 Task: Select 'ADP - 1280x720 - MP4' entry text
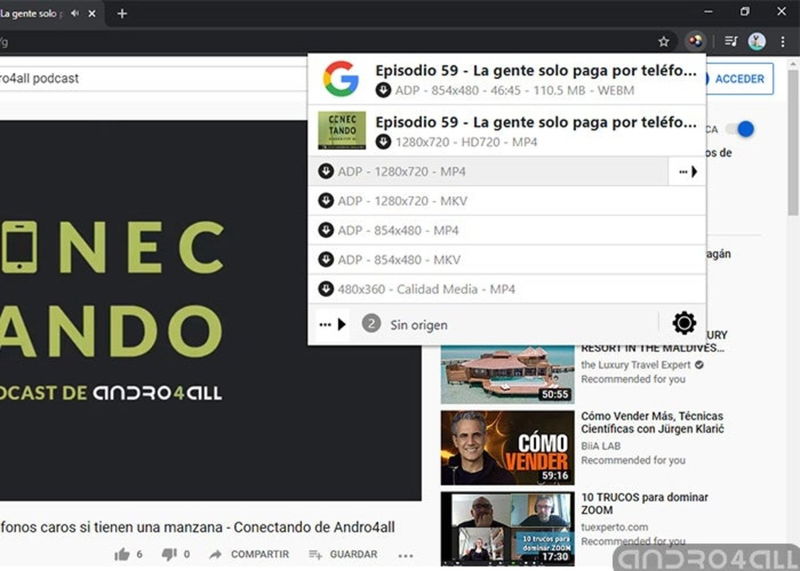pyautogui.click(x=402, y=172)
